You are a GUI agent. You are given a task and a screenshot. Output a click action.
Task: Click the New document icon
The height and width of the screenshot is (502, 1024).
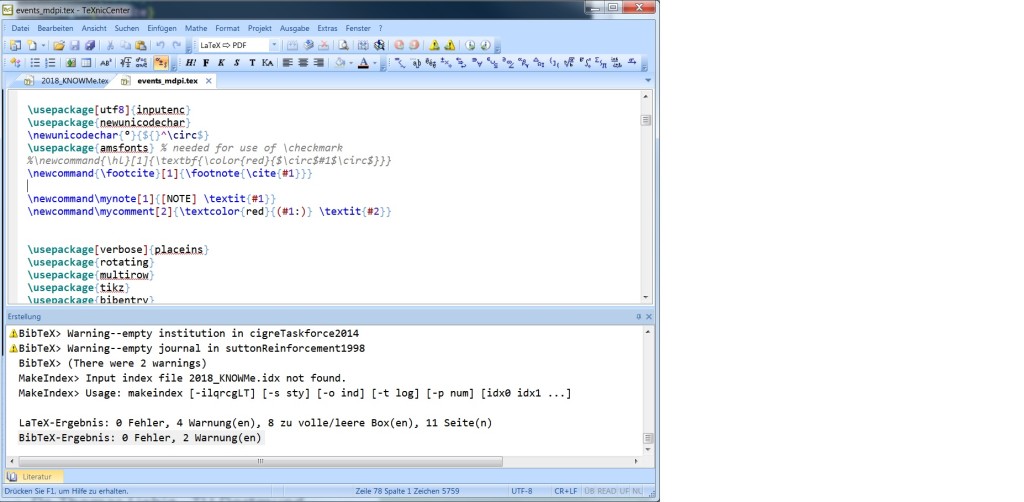click(32, 45)
